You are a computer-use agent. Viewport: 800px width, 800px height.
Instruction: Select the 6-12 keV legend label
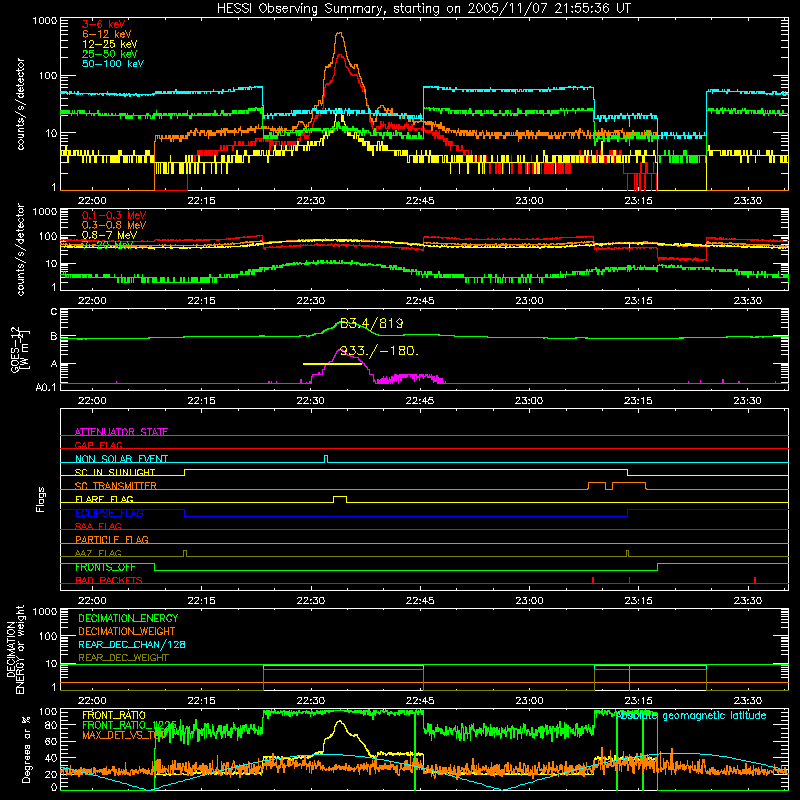107,34
